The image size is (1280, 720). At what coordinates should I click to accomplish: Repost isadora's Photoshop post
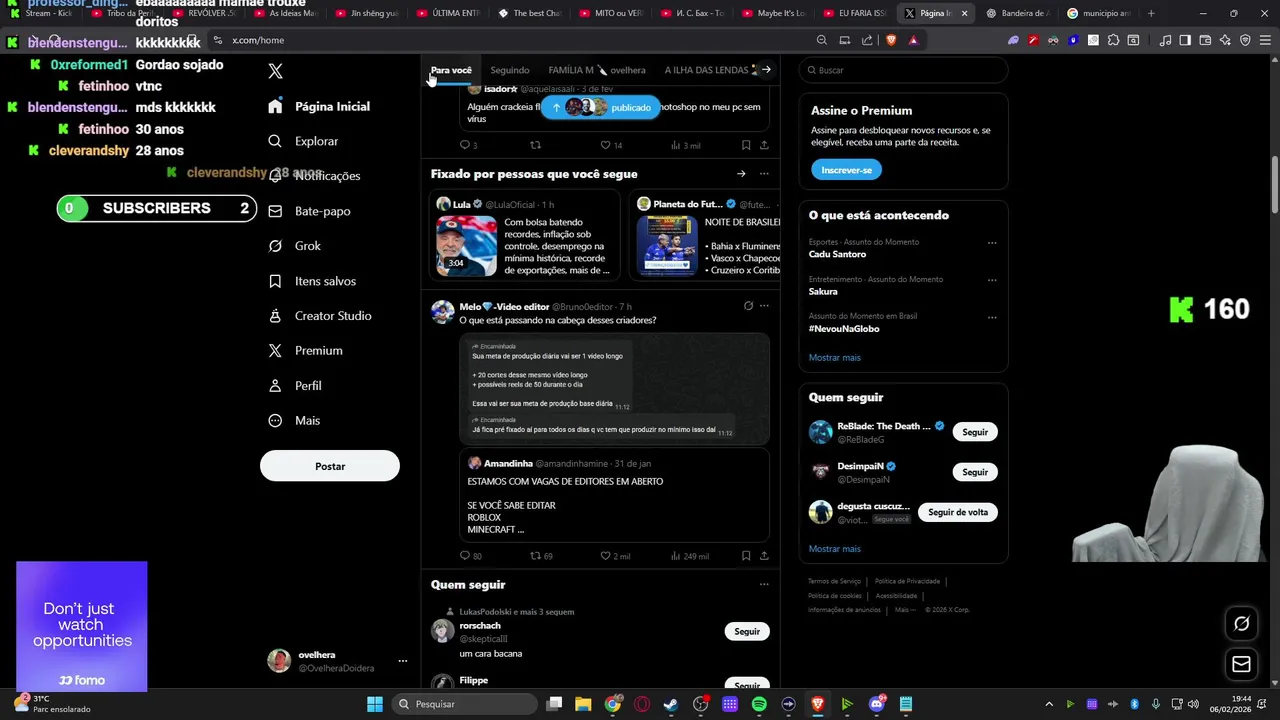pyautogui.click(x=535, y=145)
